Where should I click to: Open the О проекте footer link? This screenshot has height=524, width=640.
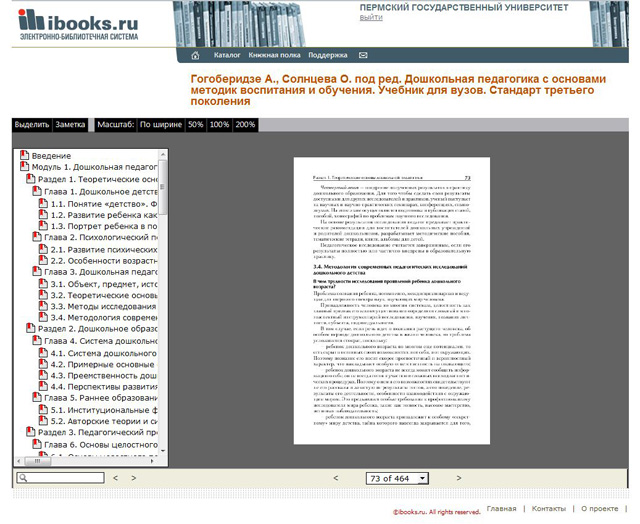point(600,508)
